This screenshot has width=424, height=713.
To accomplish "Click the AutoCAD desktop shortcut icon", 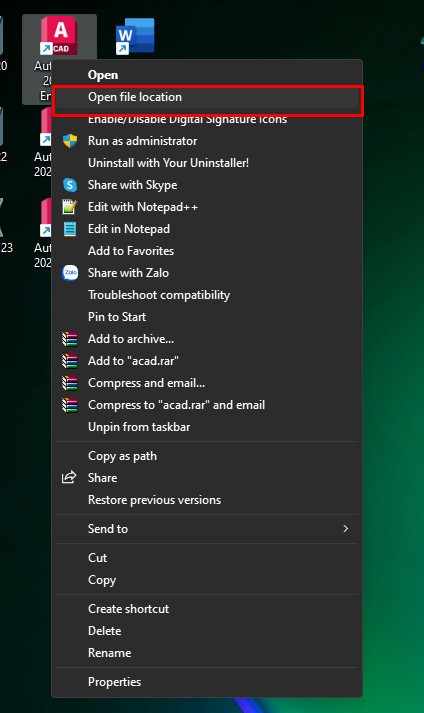I will click(x=59, y=36).
